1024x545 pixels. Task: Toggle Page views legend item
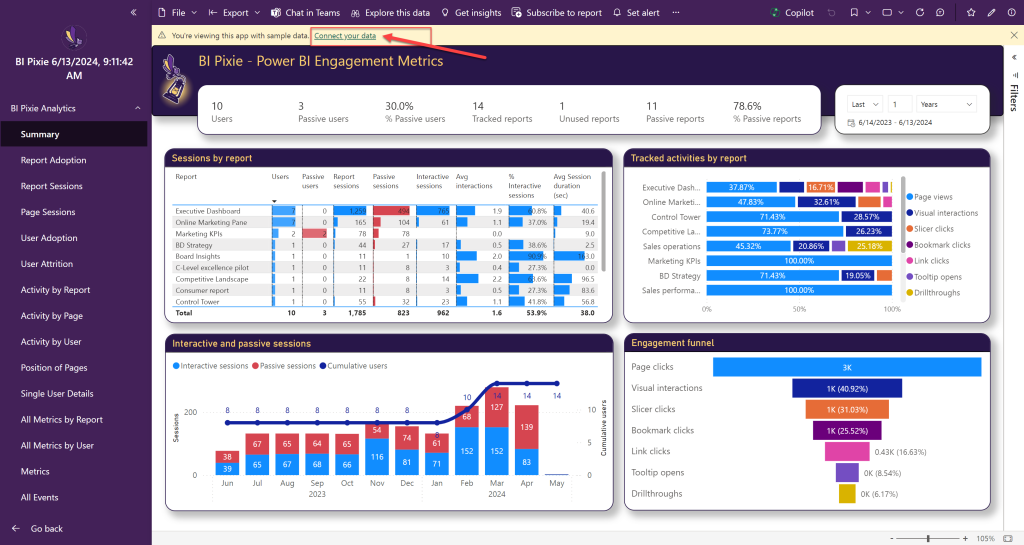(934, 197)
